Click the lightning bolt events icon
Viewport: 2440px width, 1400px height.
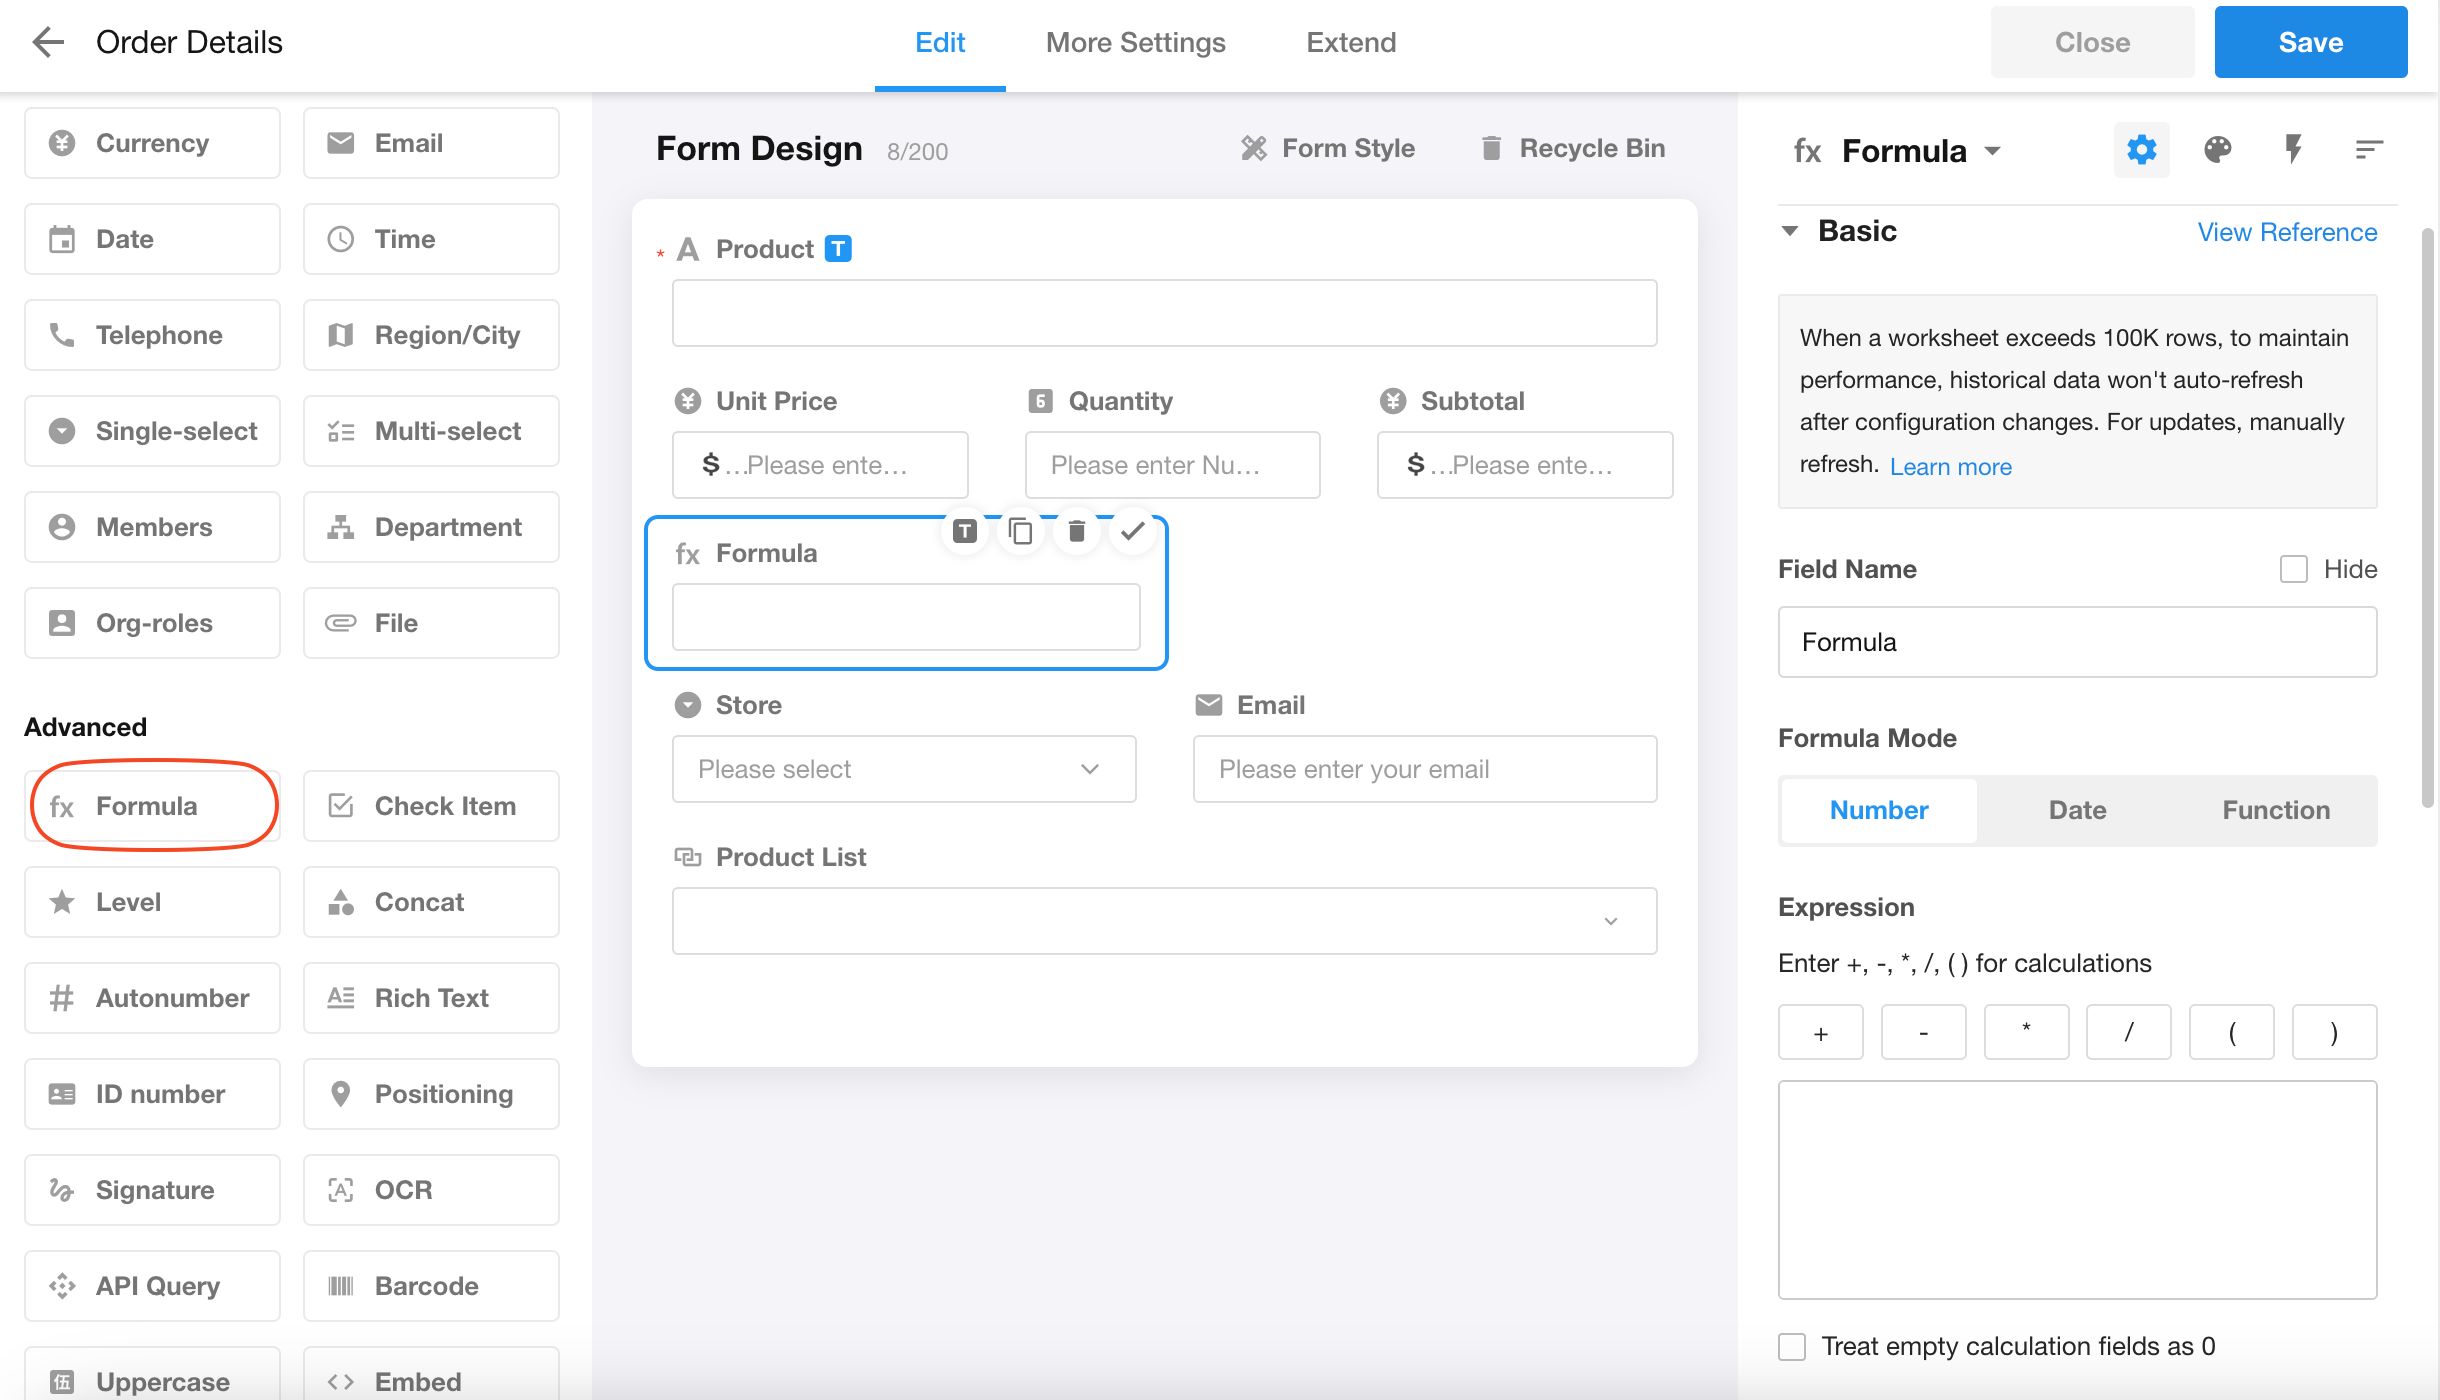(x=2293, y=150)
